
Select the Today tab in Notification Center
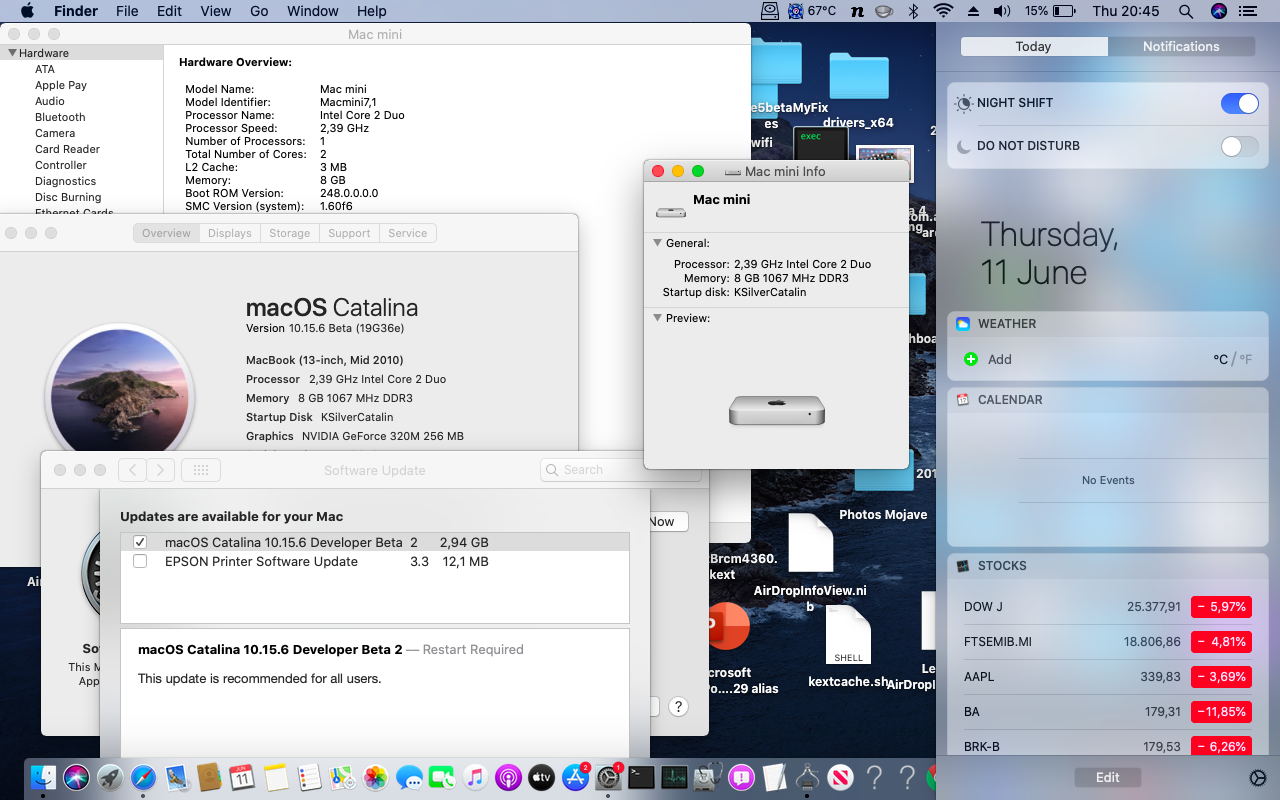point(1033,46)
